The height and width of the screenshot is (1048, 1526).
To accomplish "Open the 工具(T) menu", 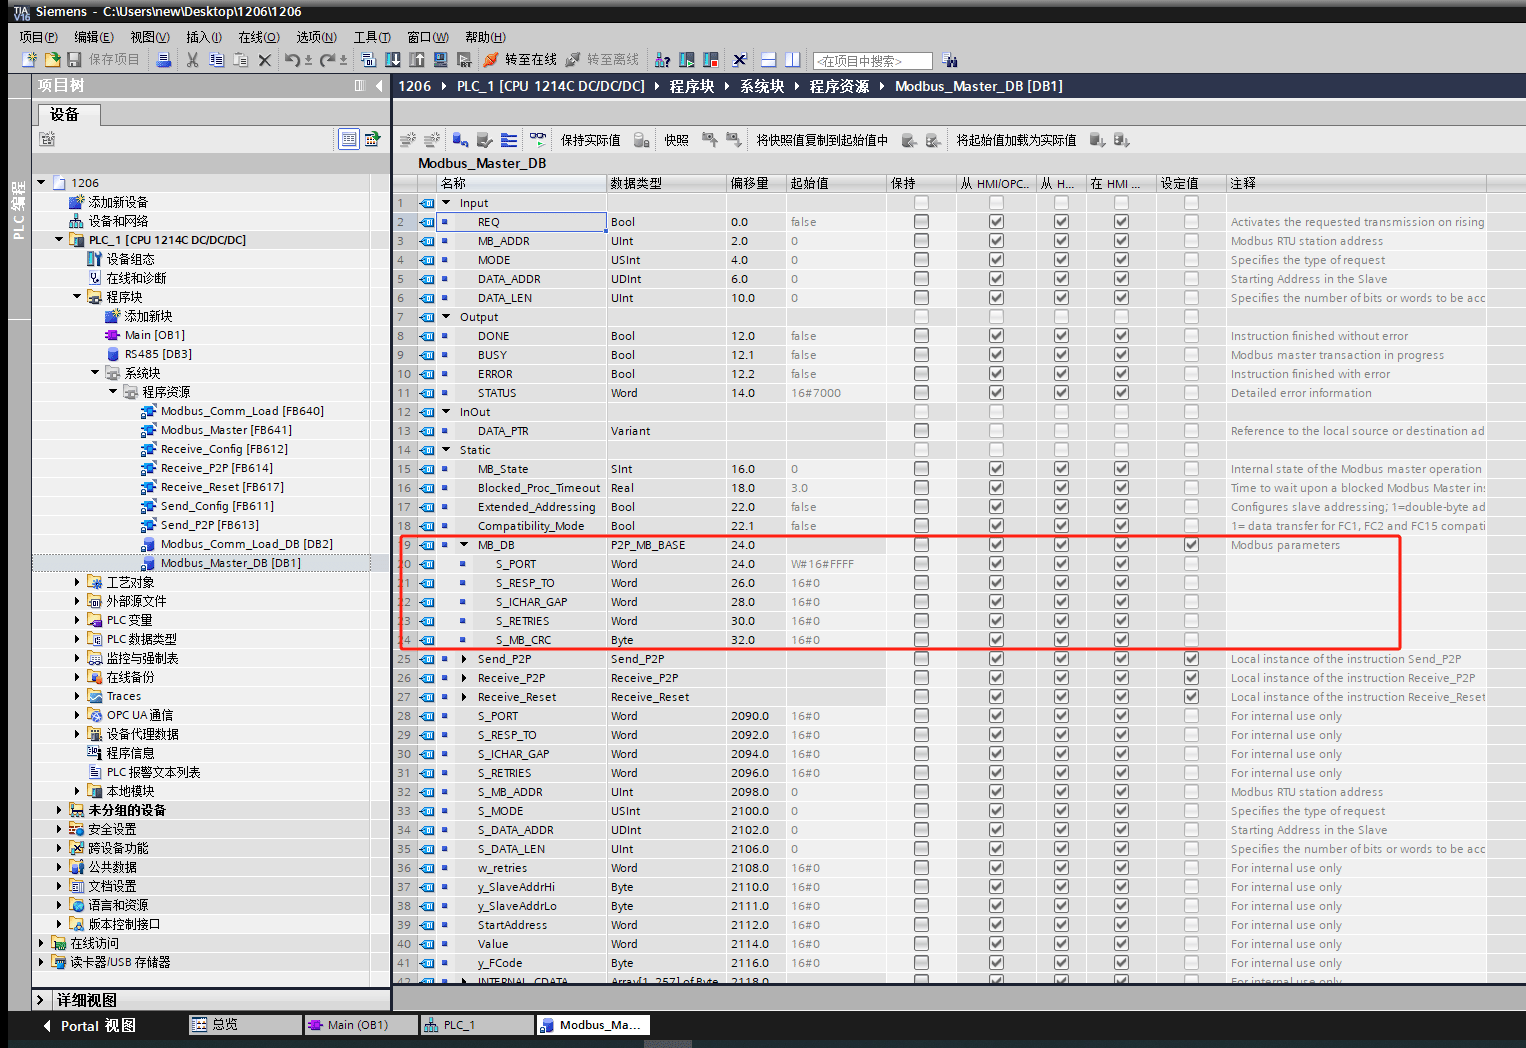I will pyautogui.click(x=372, y=37).
